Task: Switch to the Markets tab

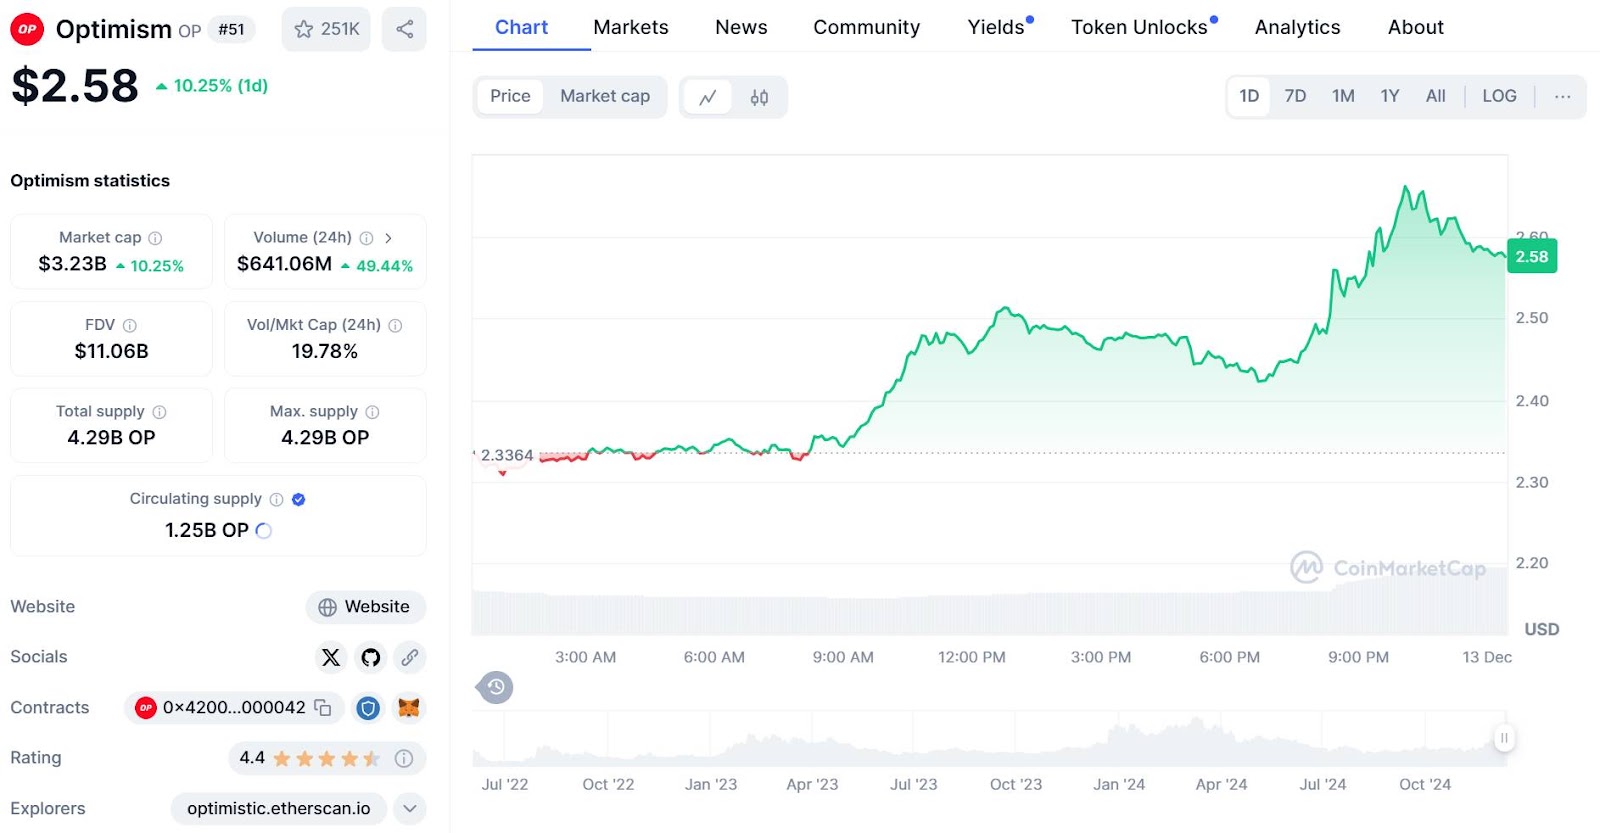Action: point(631,27)
